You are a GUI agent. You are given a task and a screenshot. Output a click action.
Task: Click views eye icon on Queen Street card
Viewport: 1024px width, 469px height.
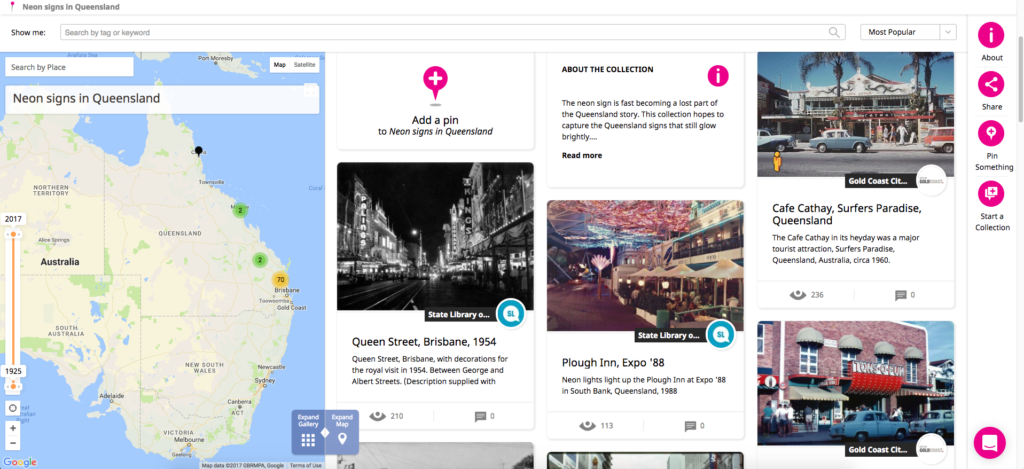(377, 416)
